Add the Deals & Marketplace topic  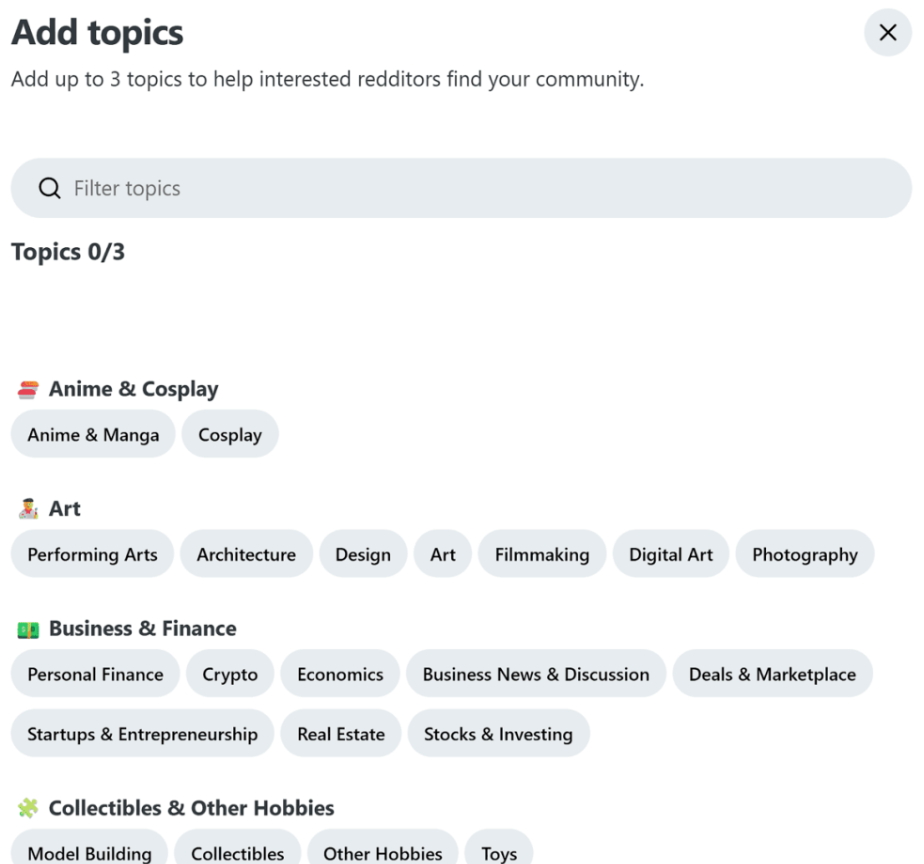[x=772, y=674]
